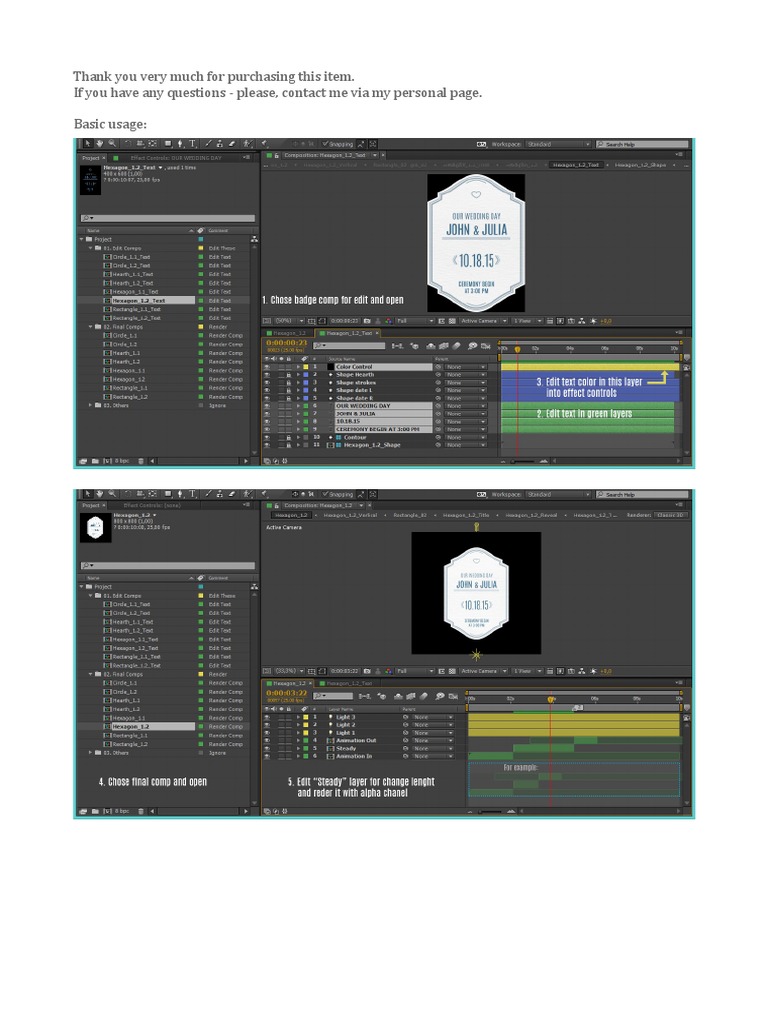Open the (50%) magnification dropdown

point(291,321)
